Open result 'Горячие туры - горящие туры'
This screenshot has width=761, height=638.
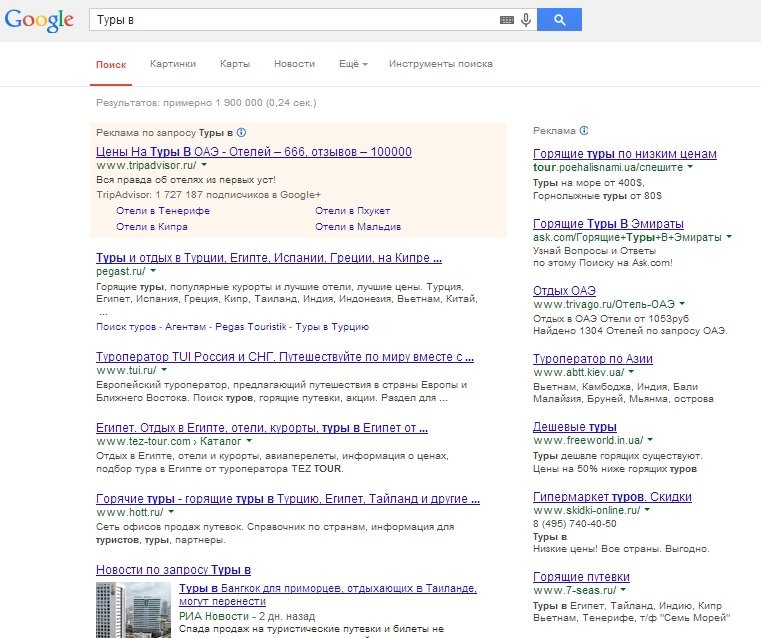coord(288,498)
